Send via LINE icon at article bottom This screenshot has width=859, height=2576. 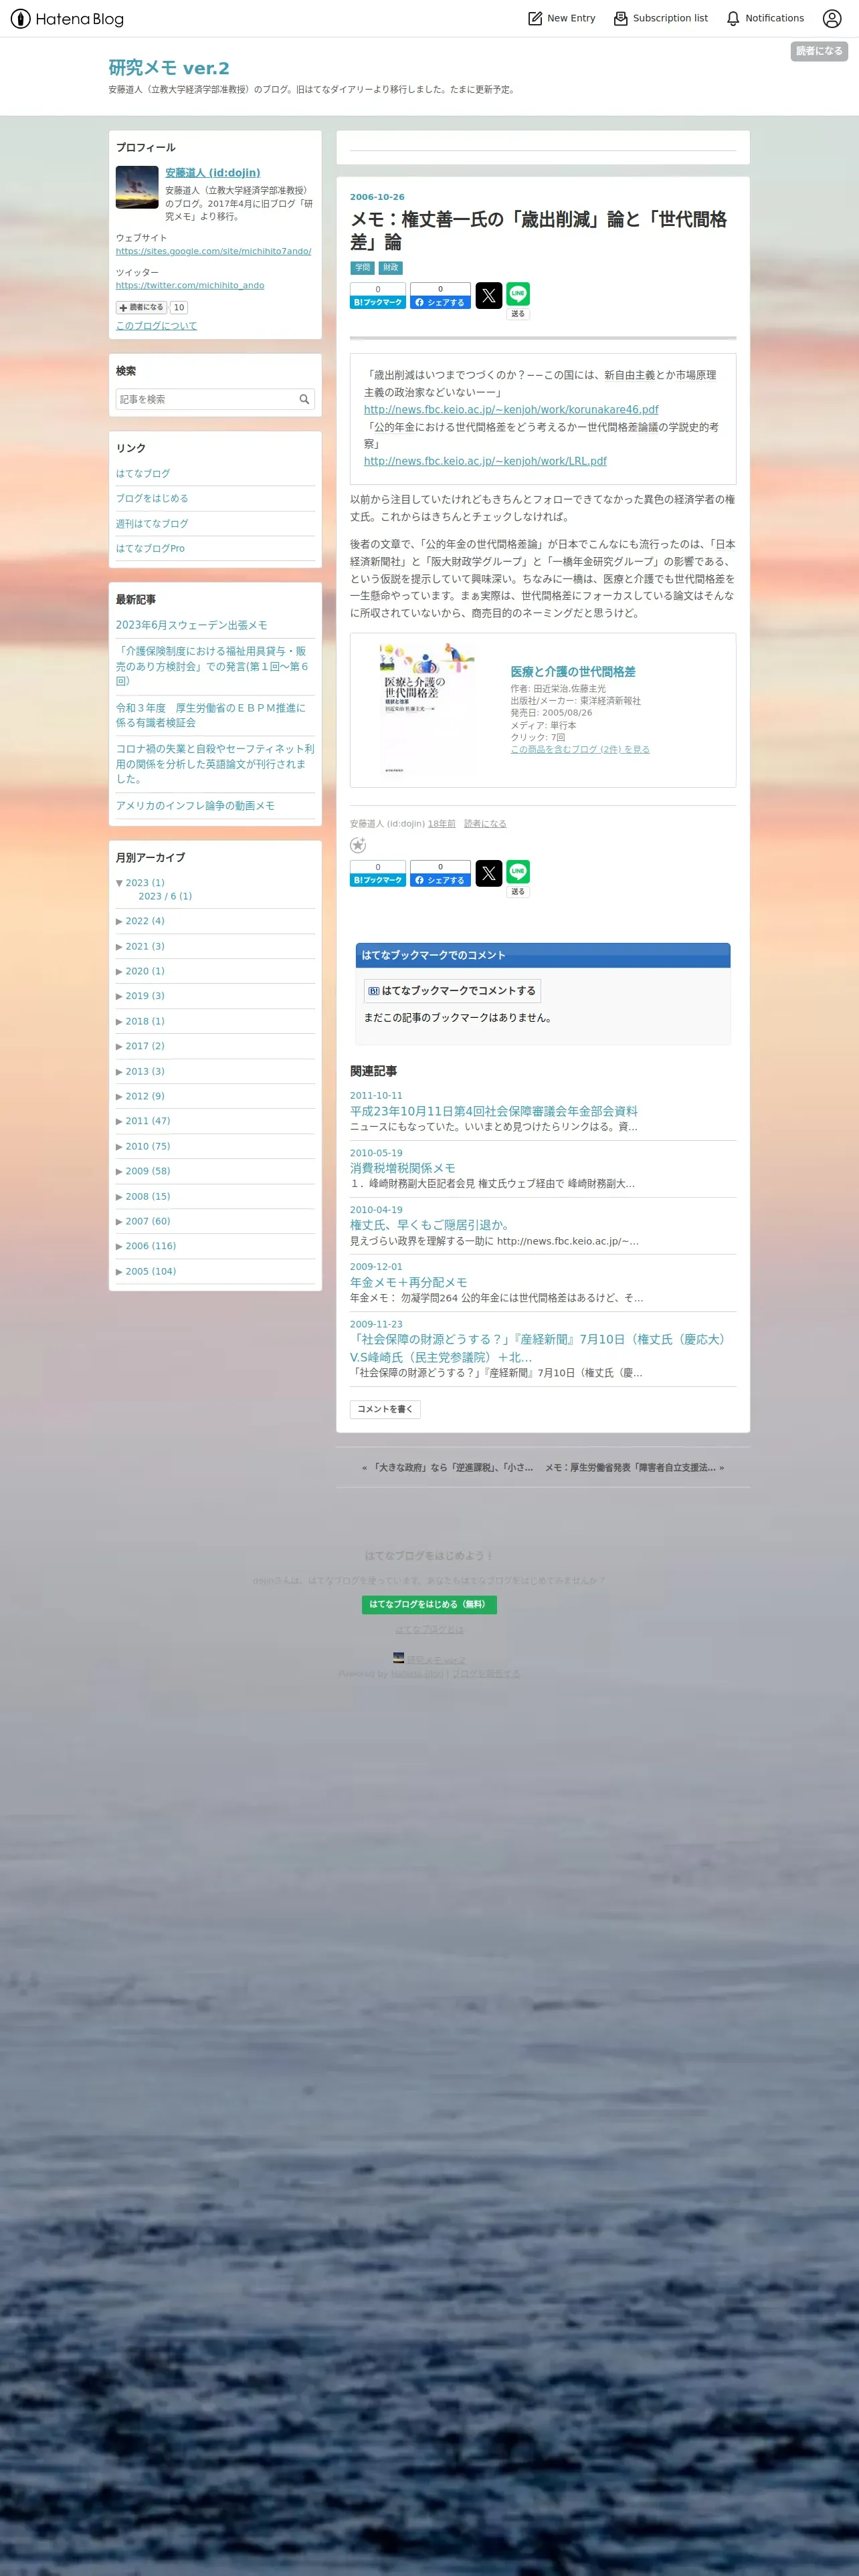tap(518, 872)
